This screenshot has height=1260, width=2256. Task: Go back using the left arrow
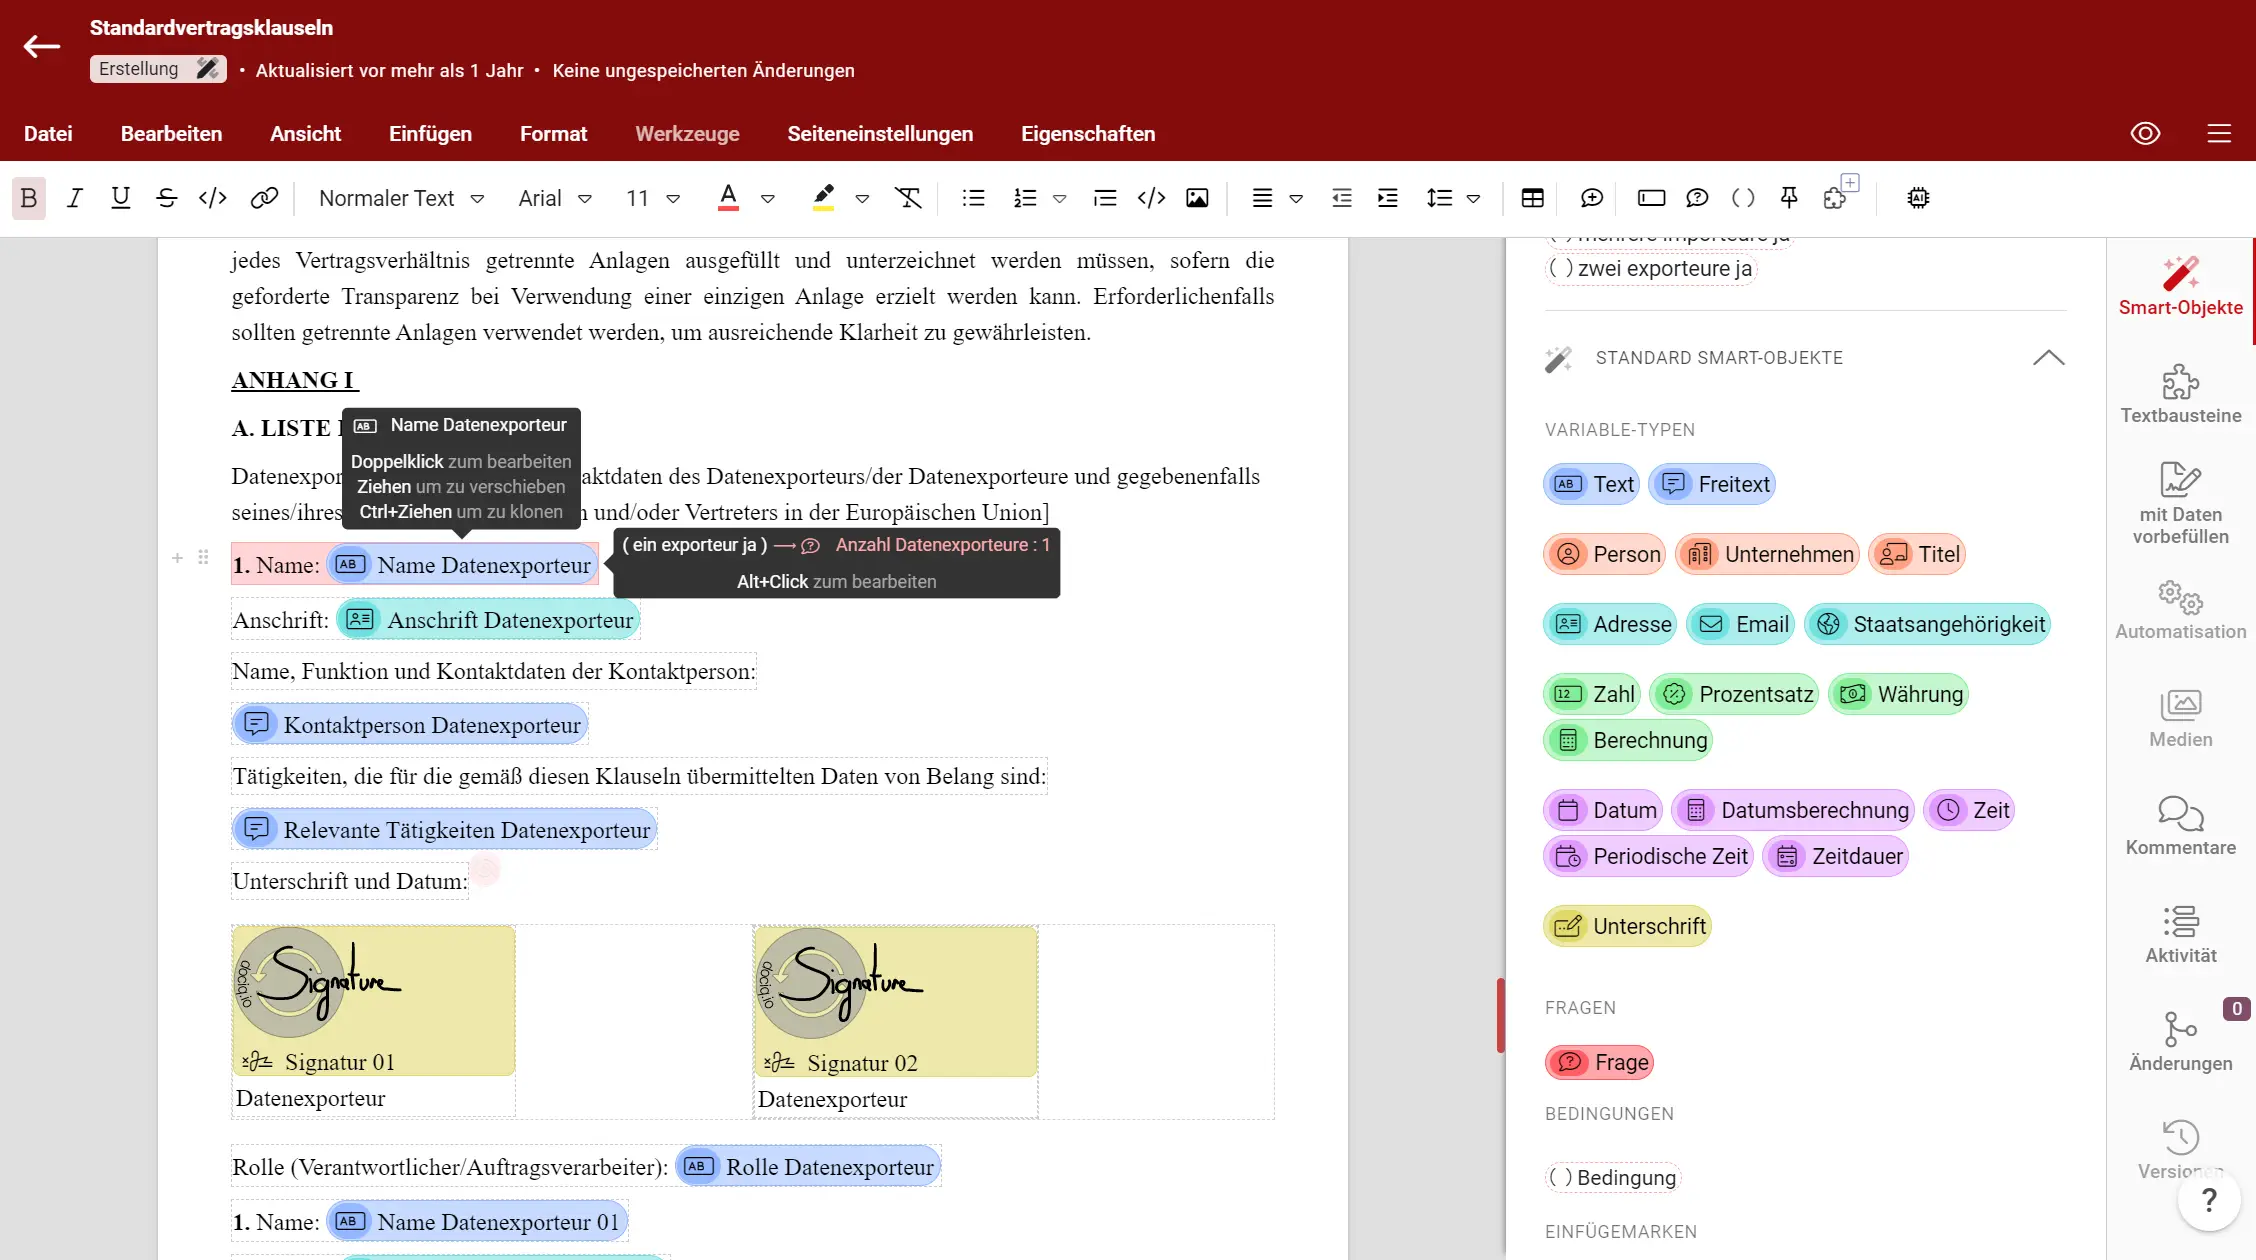pyautogui.click(x=42, y=46)
